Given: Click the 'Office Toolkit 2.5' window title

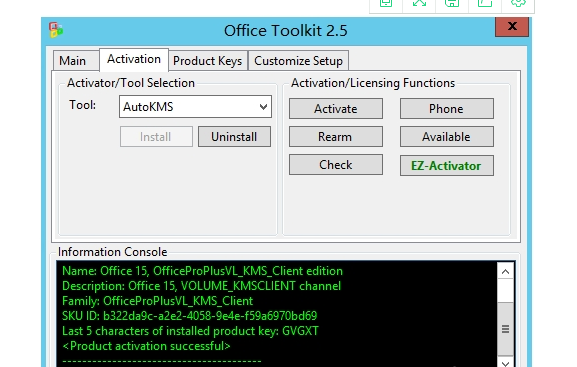Looking at the screenshot, I should point(286,31).
